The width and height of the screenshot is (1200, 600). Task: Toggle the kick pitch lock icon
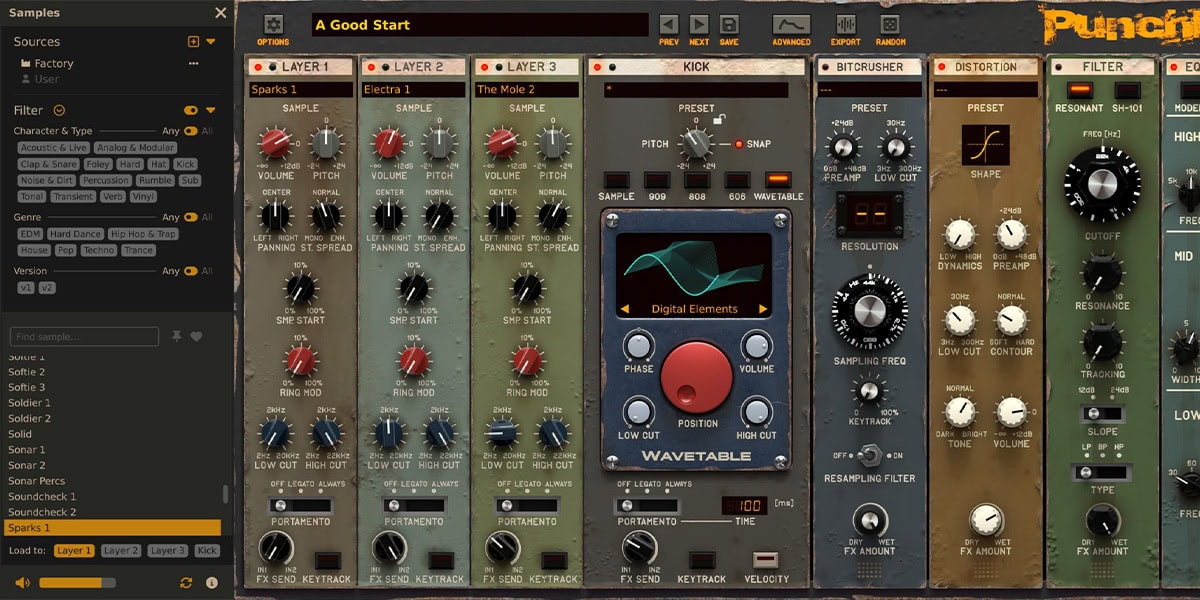718,121
